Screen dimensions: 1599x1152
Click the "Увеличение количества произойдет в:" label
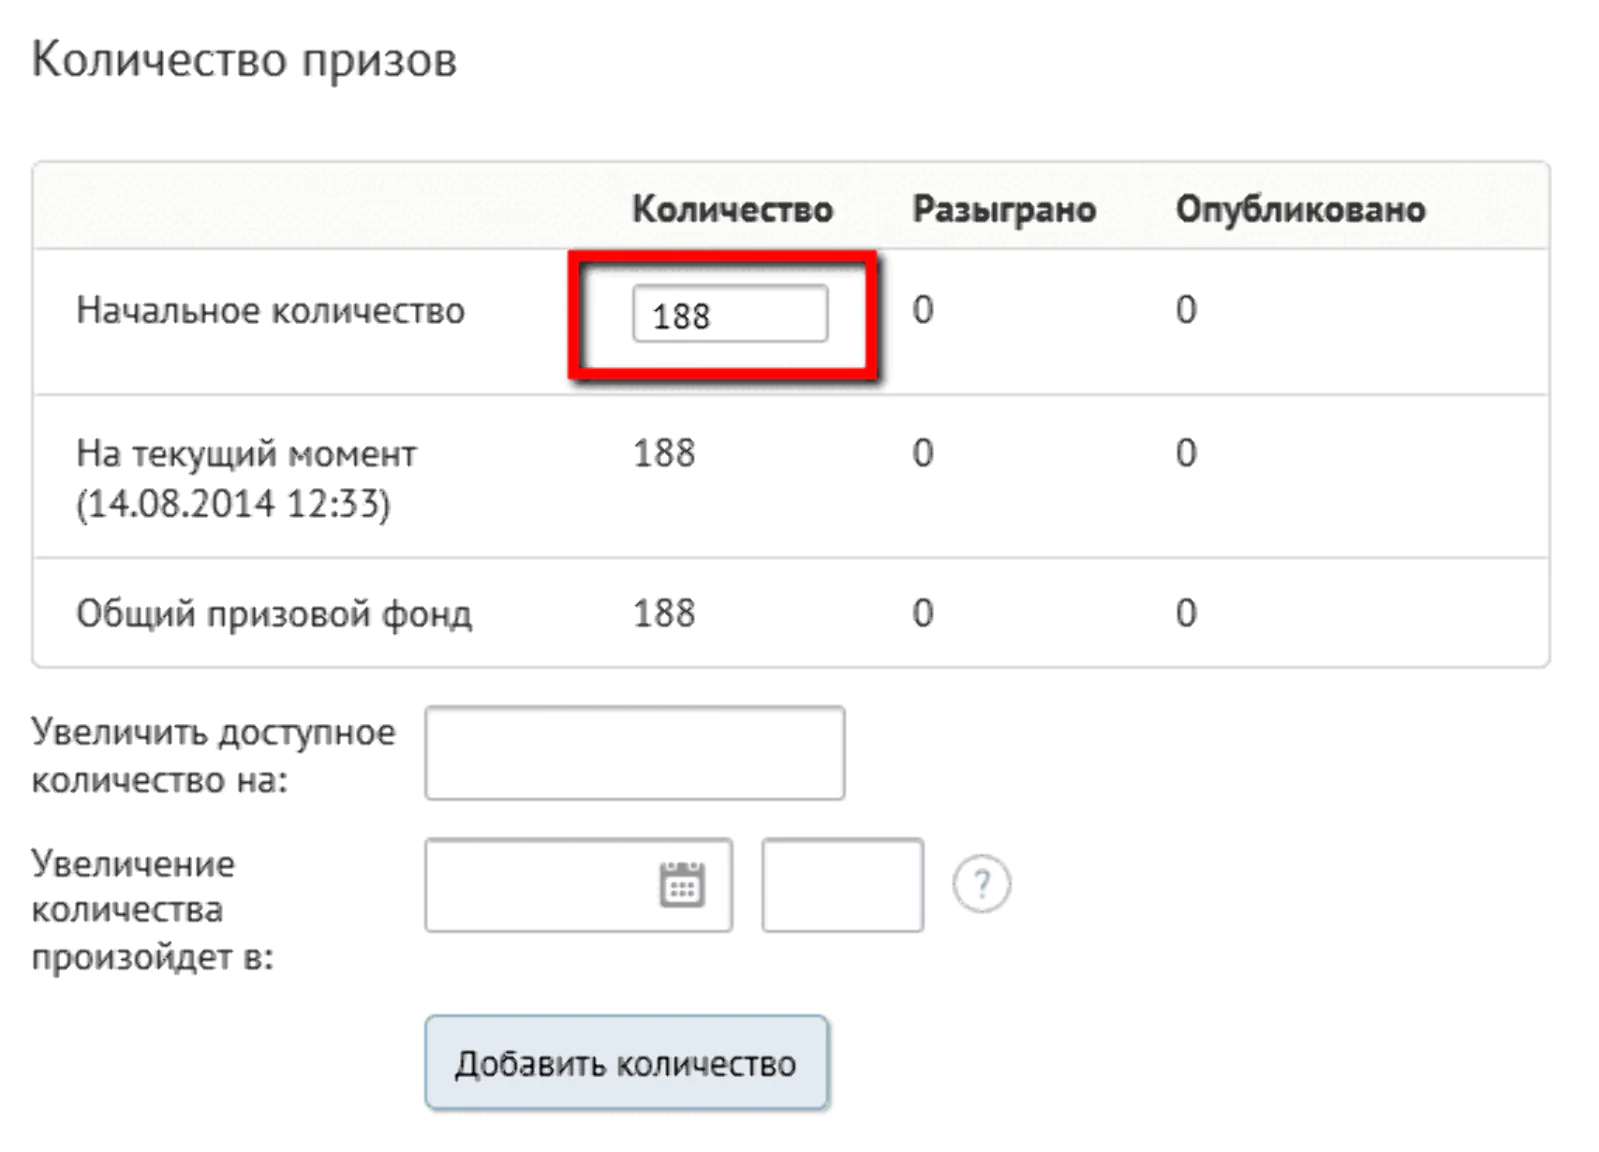[x=152, y=910]
